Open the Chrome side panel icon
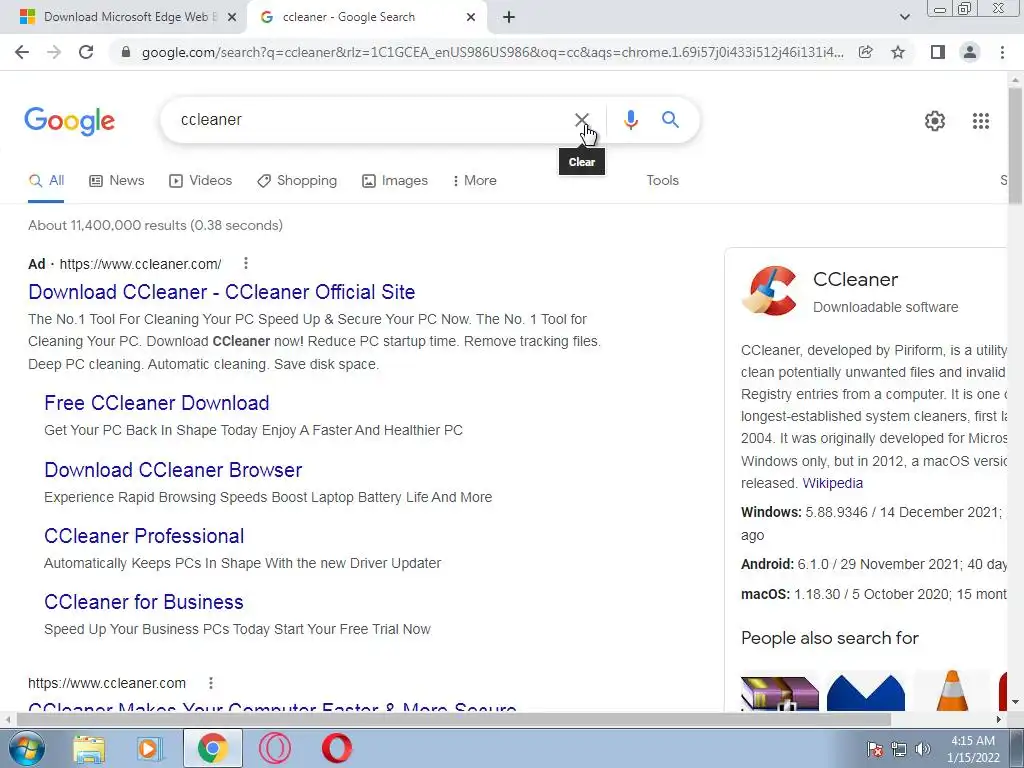Viewport: 1024px width, 768px height. pos(938,52)
